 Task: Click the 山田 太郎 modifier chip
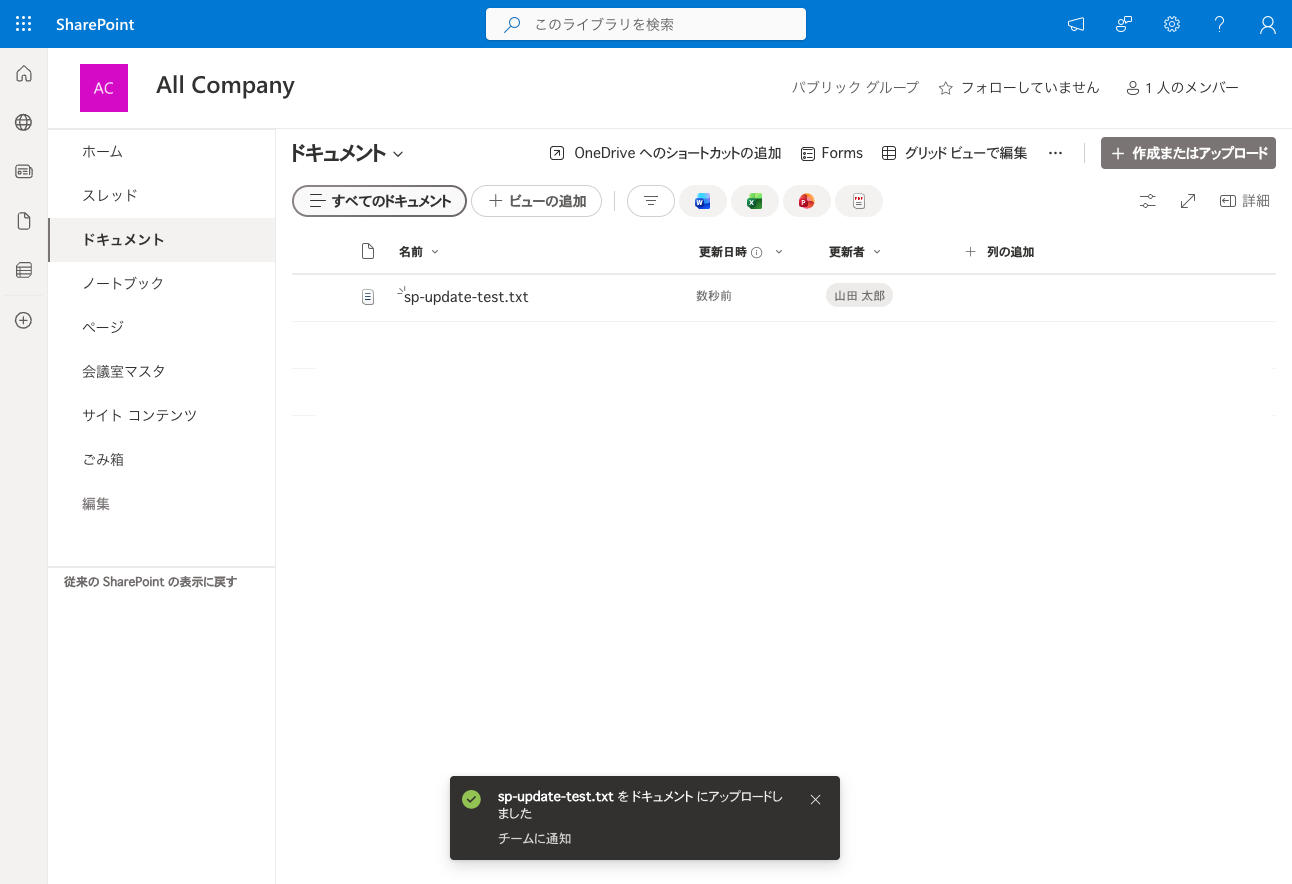859,296
